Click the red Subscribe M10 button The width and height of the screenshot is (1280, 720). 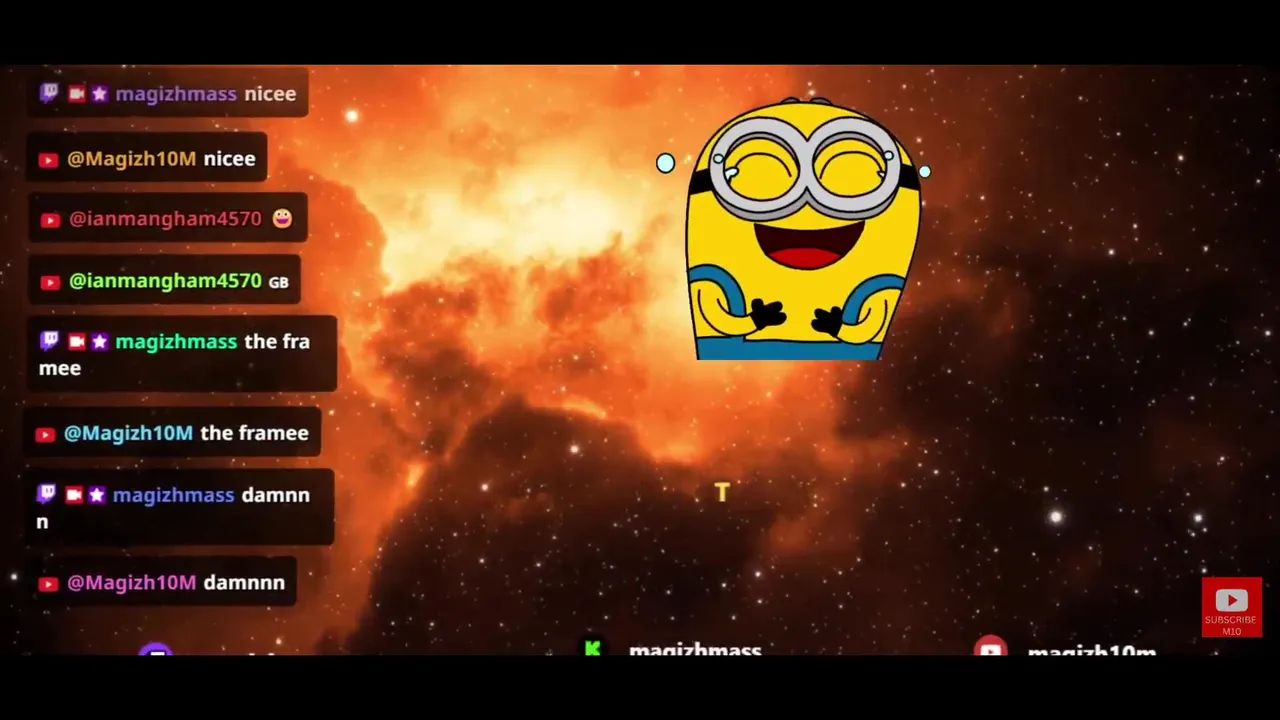[1231, 607]
